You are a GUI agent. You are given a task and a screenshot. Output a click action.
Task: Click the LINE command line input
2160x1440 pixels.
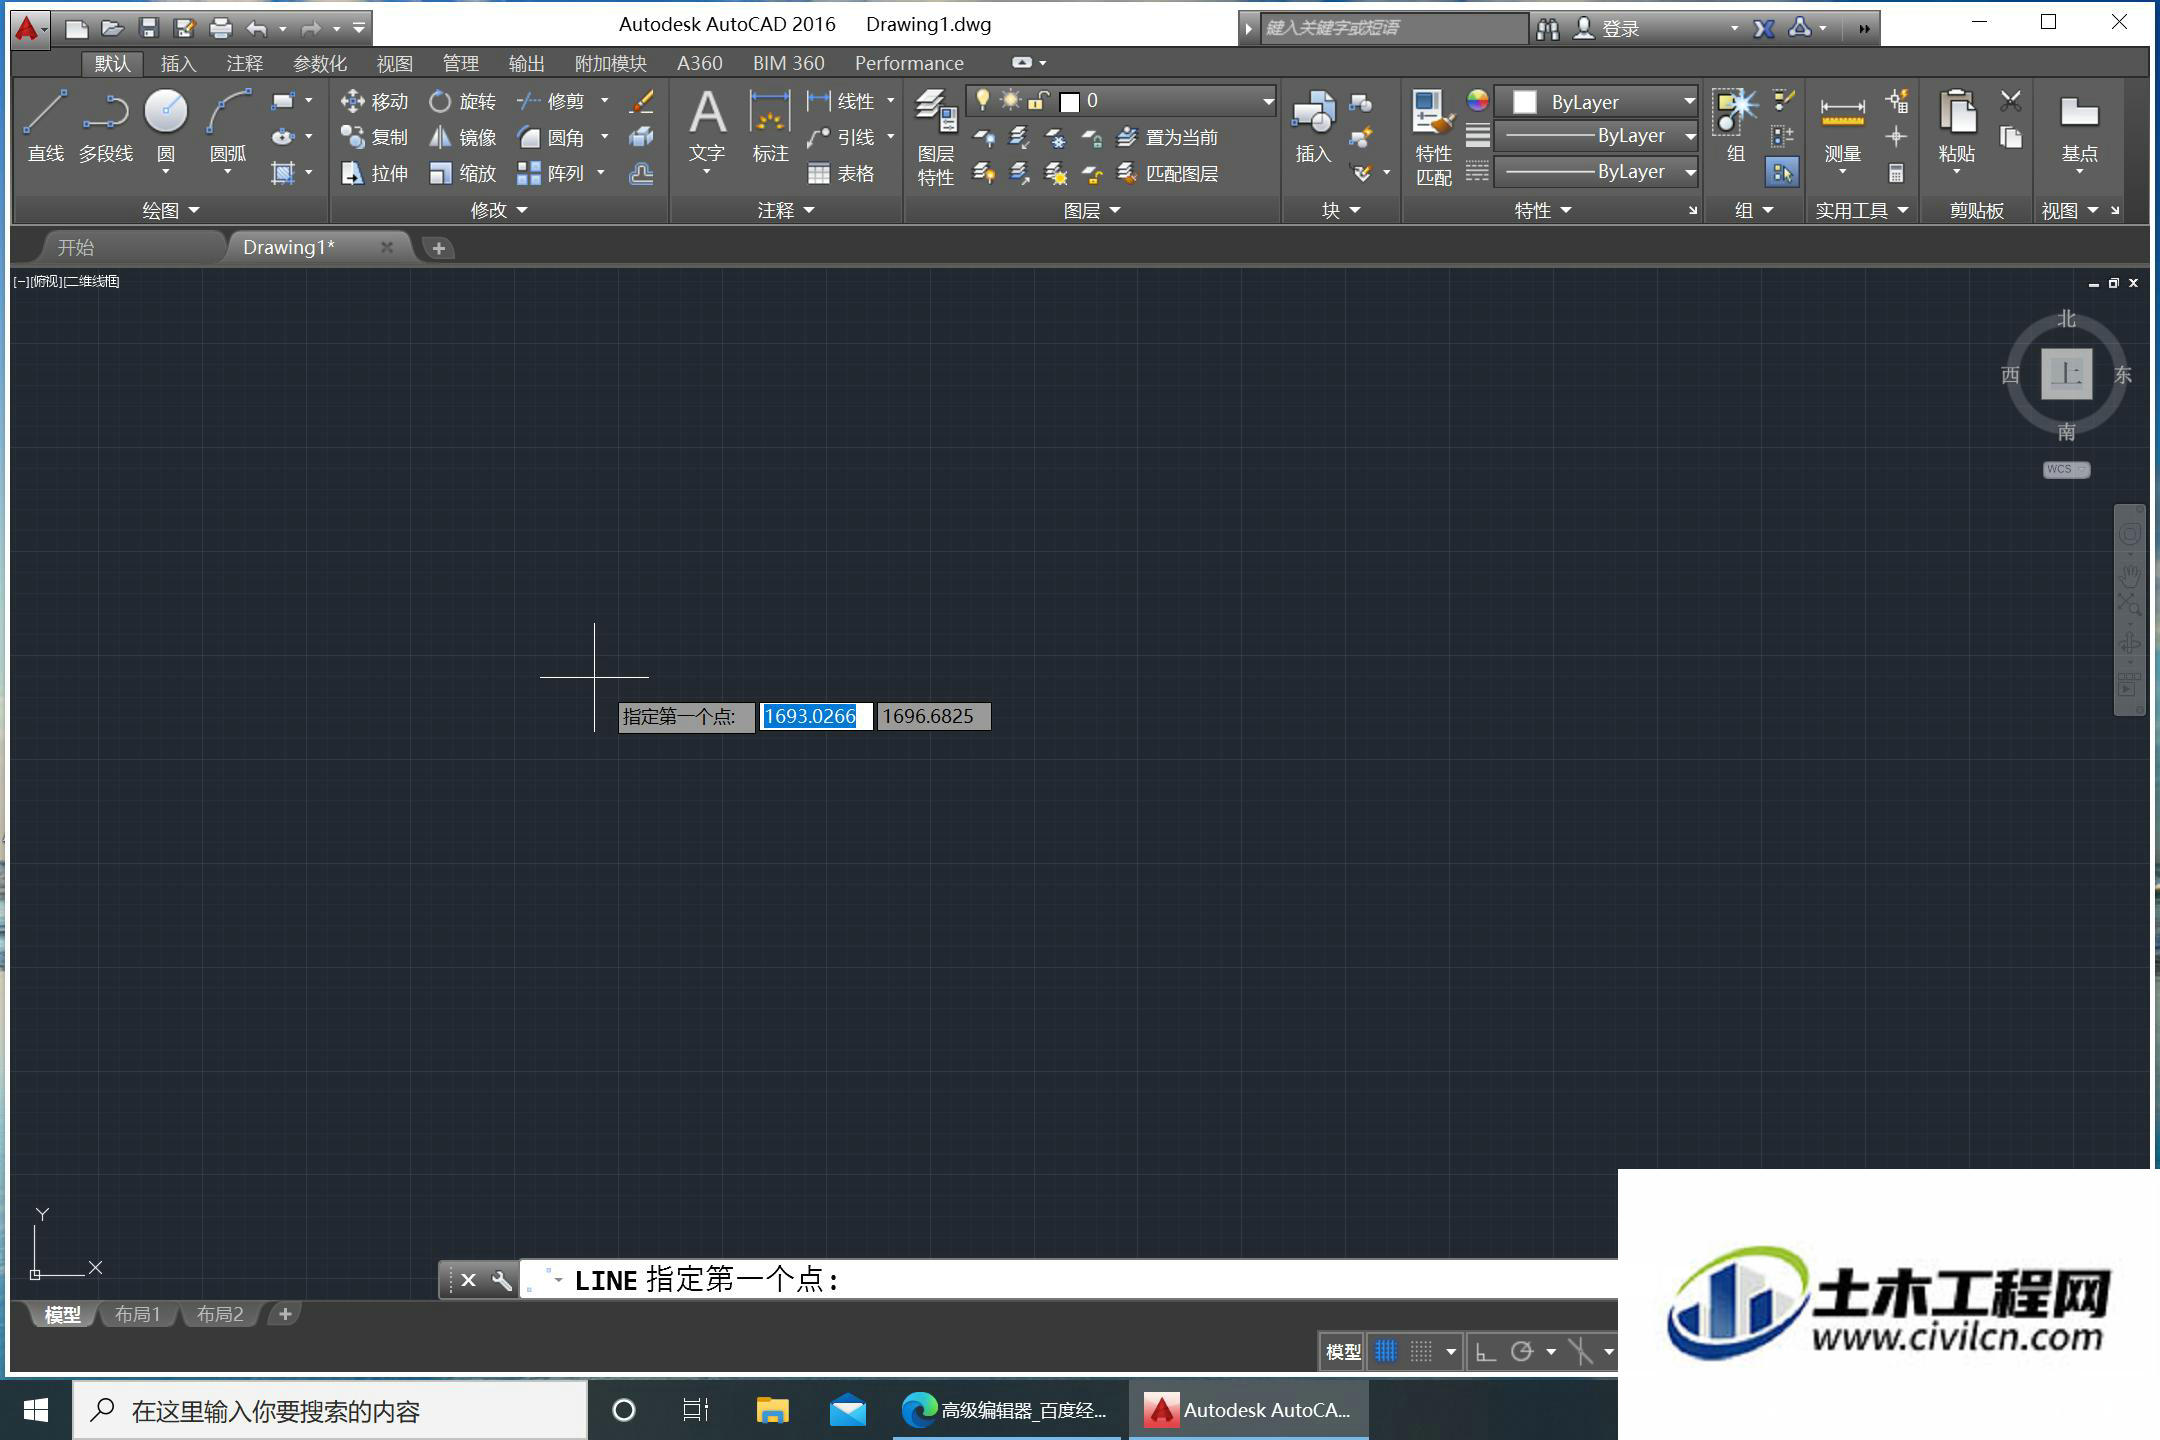click(x=1068, y=1280)
